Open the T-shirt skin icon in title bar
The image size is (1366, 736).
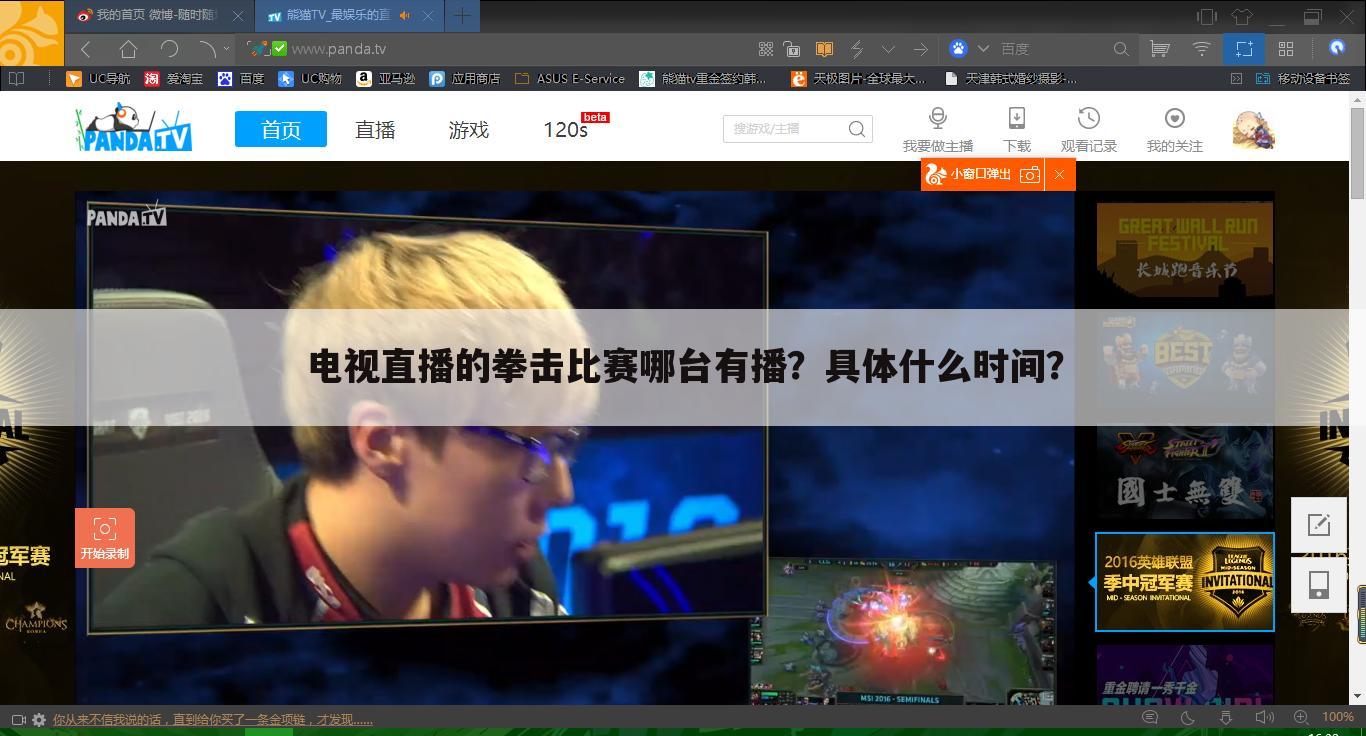pos(1241,16)
